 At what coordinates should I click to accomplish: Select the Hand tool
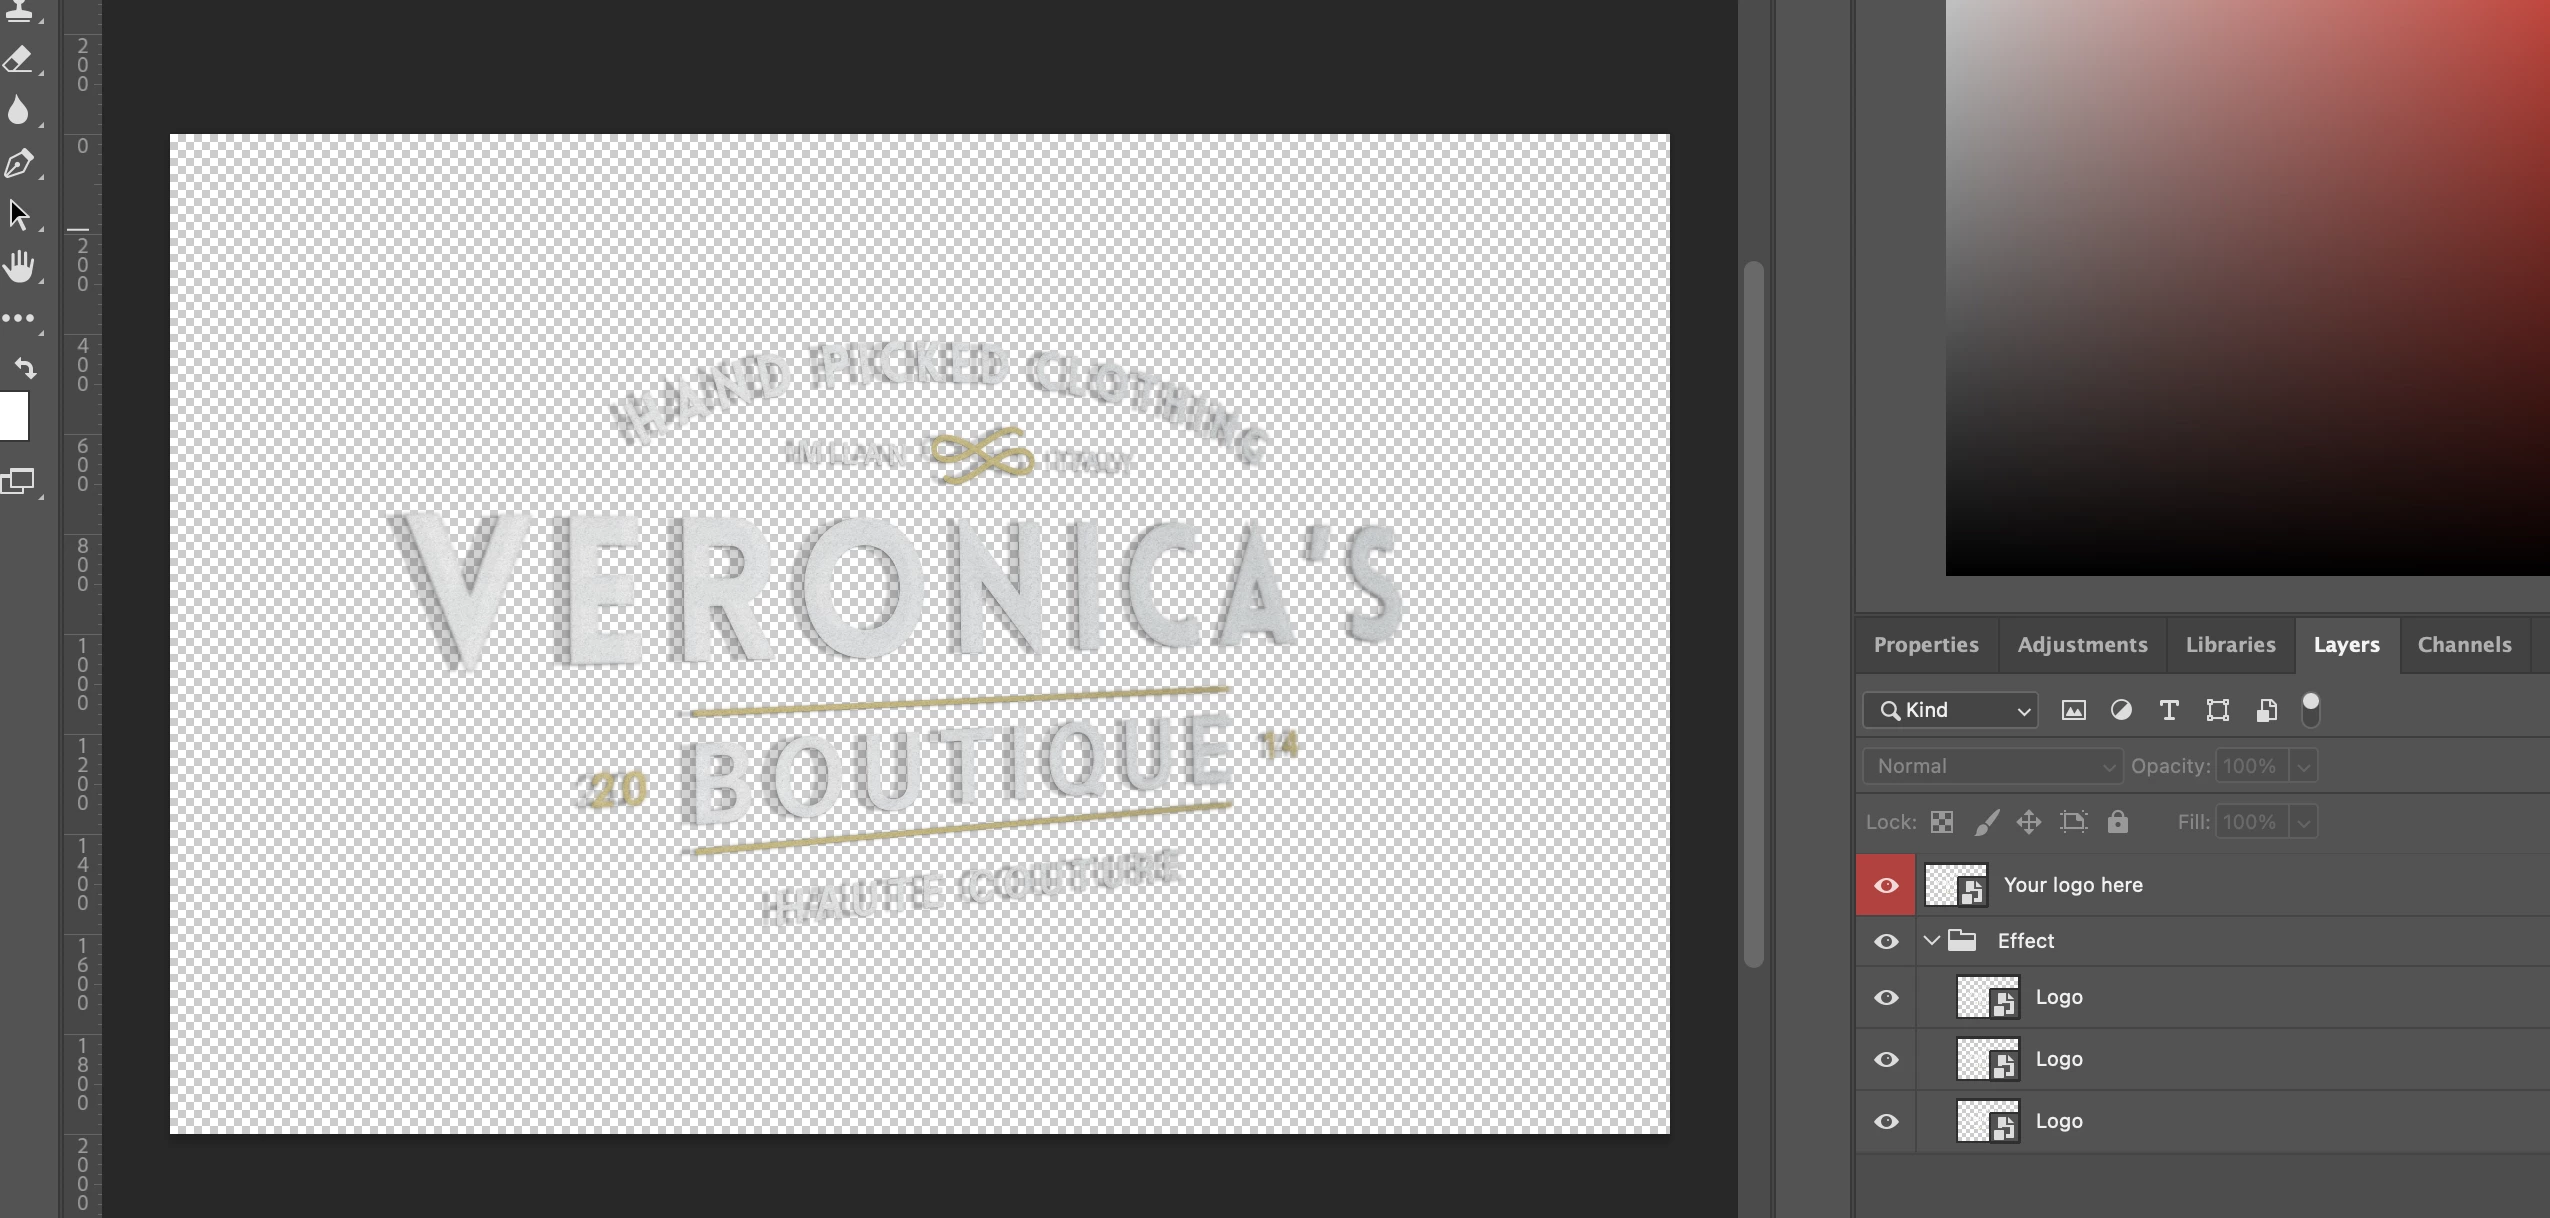coord(18,266)
